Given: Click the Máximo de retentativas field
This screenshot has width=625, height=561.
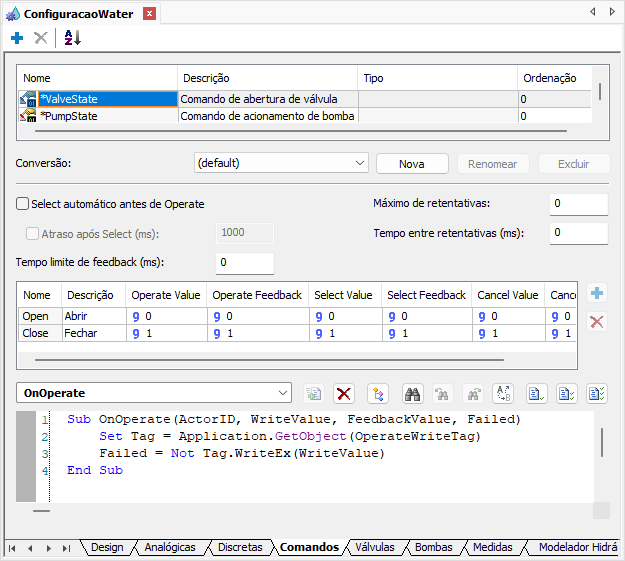Looking at the screenshot, I should [x=578, y=204].
